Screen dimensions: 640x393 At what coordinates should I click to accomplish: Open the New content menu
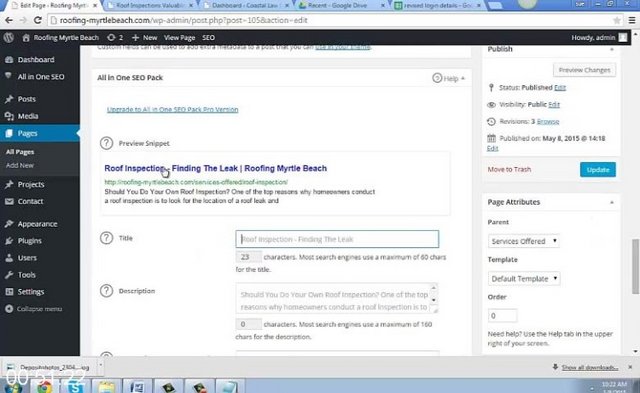tap(144, 38)
